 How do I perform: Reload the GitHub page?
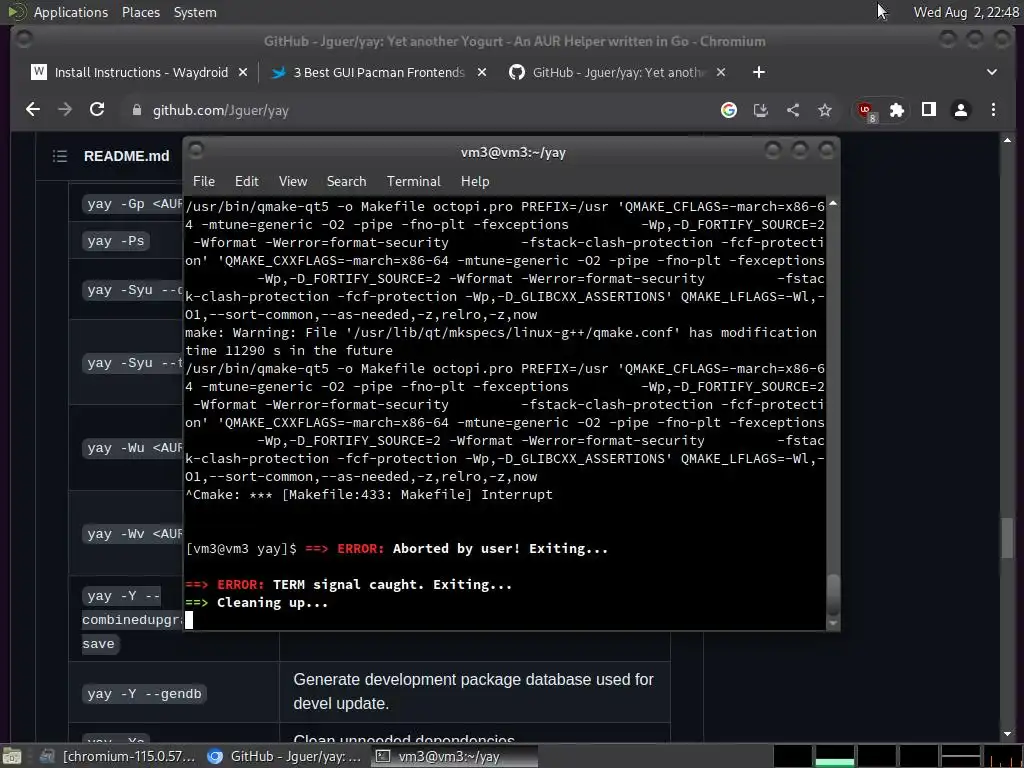pyautogui.click(x=97, y=110)
